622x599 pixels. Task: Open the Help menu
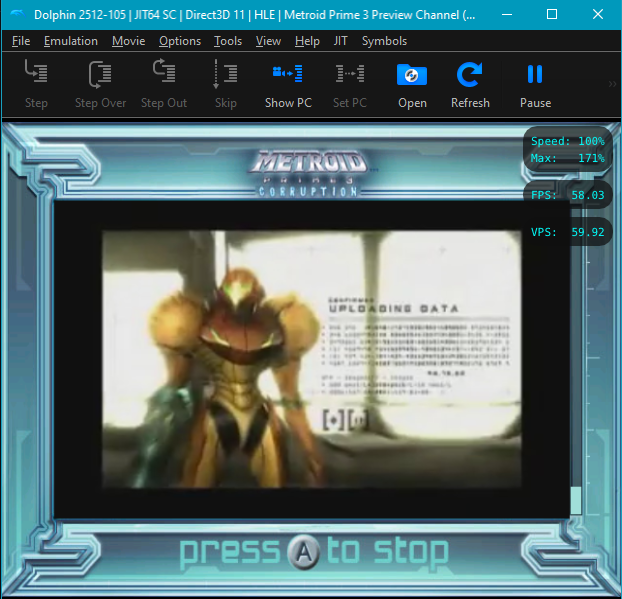tap(307, 41)
